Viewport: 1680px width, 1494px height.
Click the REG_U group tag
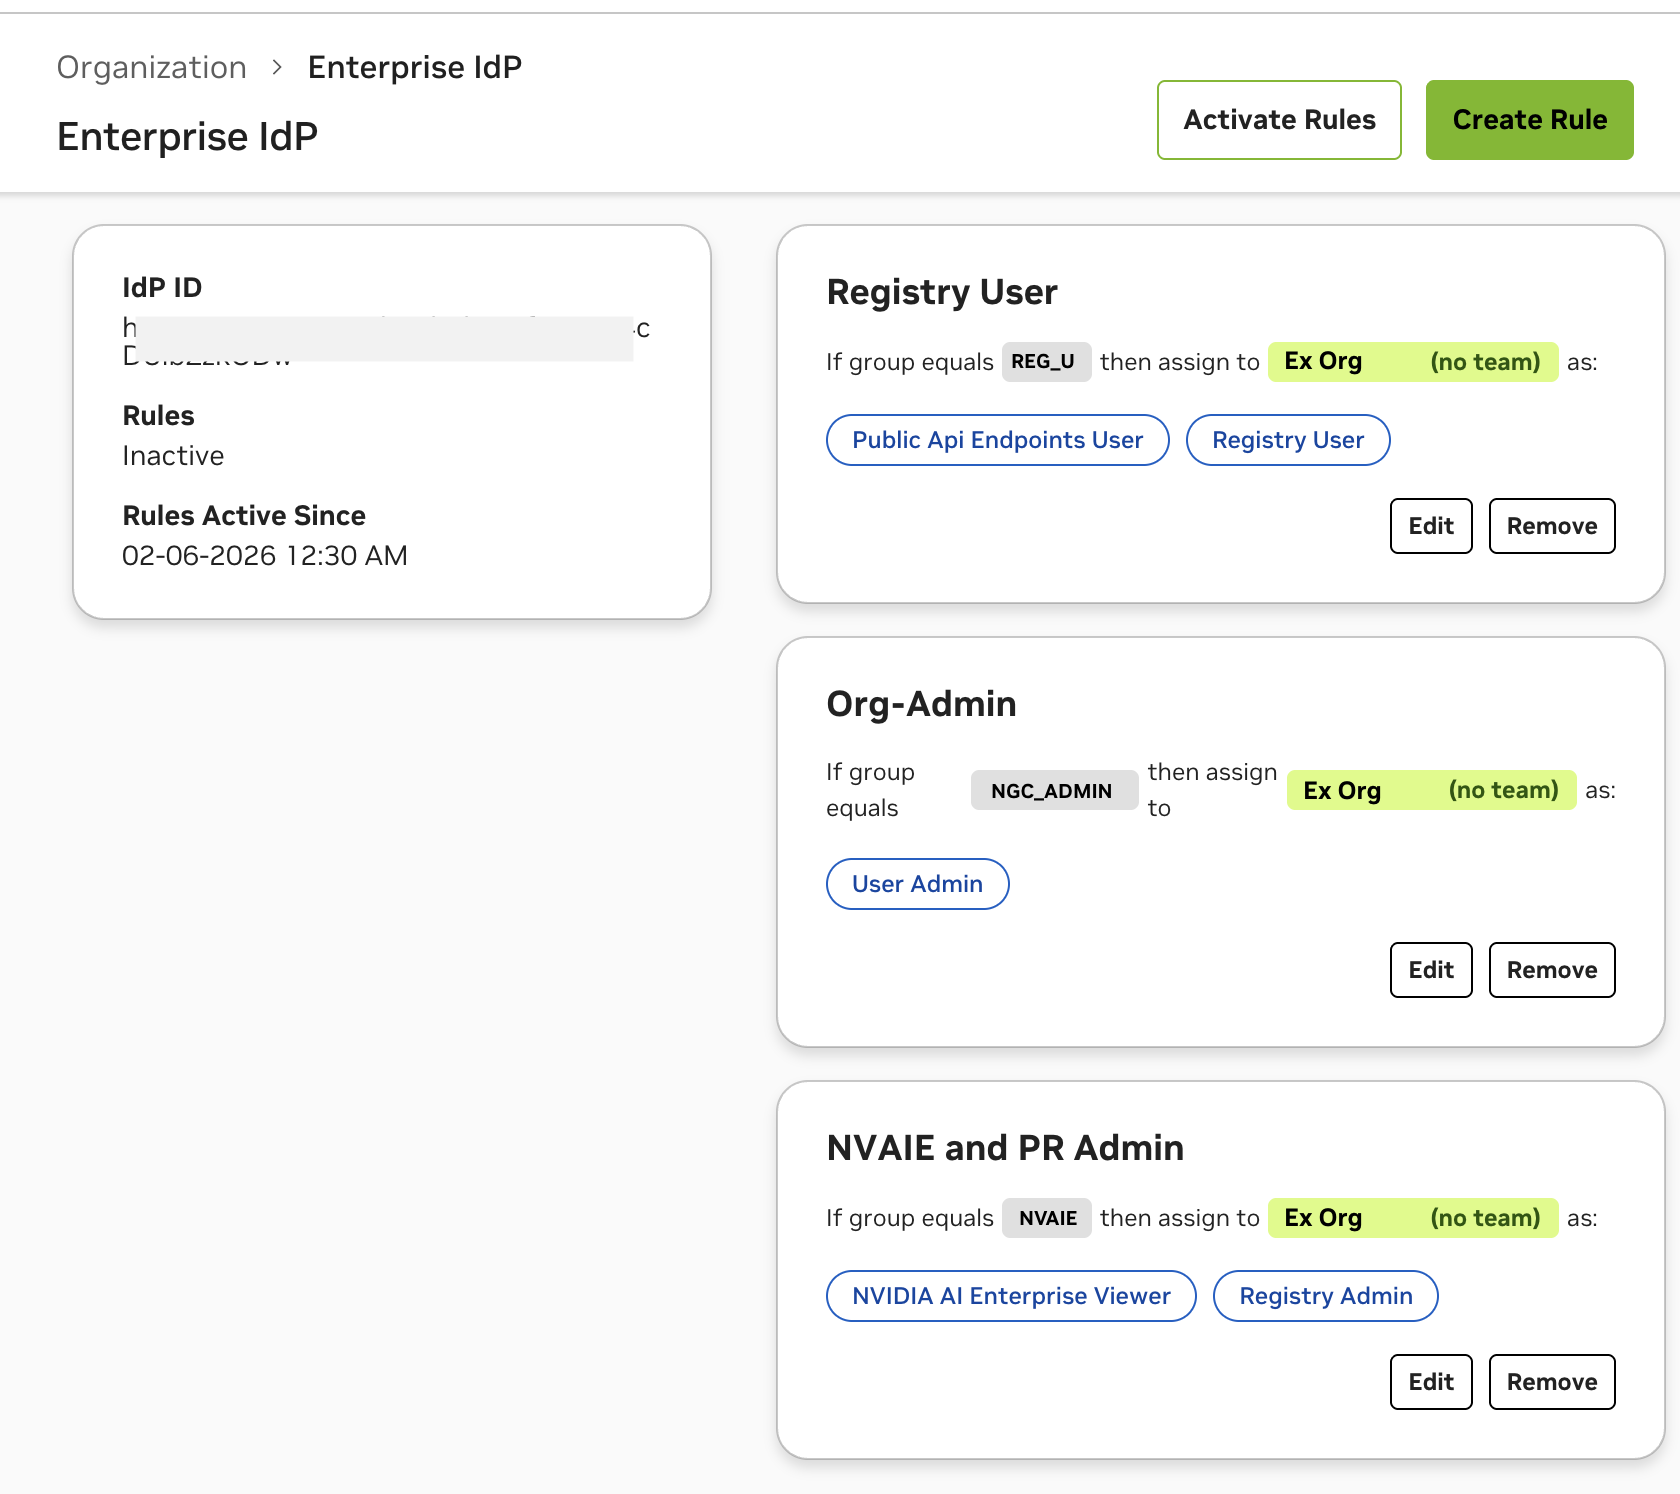[1046, 361]
